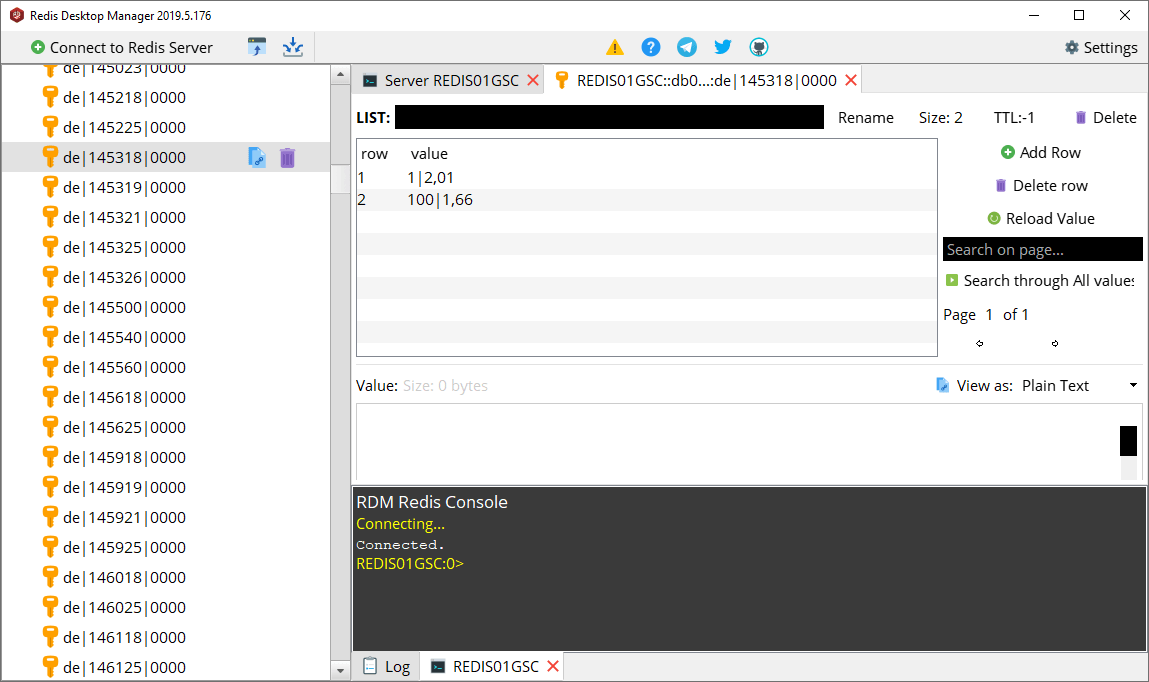Select key de|145319|0000 in tree
Image resolution: width=1149 pixels, height=682 pixels.
[x=124, y=188]
